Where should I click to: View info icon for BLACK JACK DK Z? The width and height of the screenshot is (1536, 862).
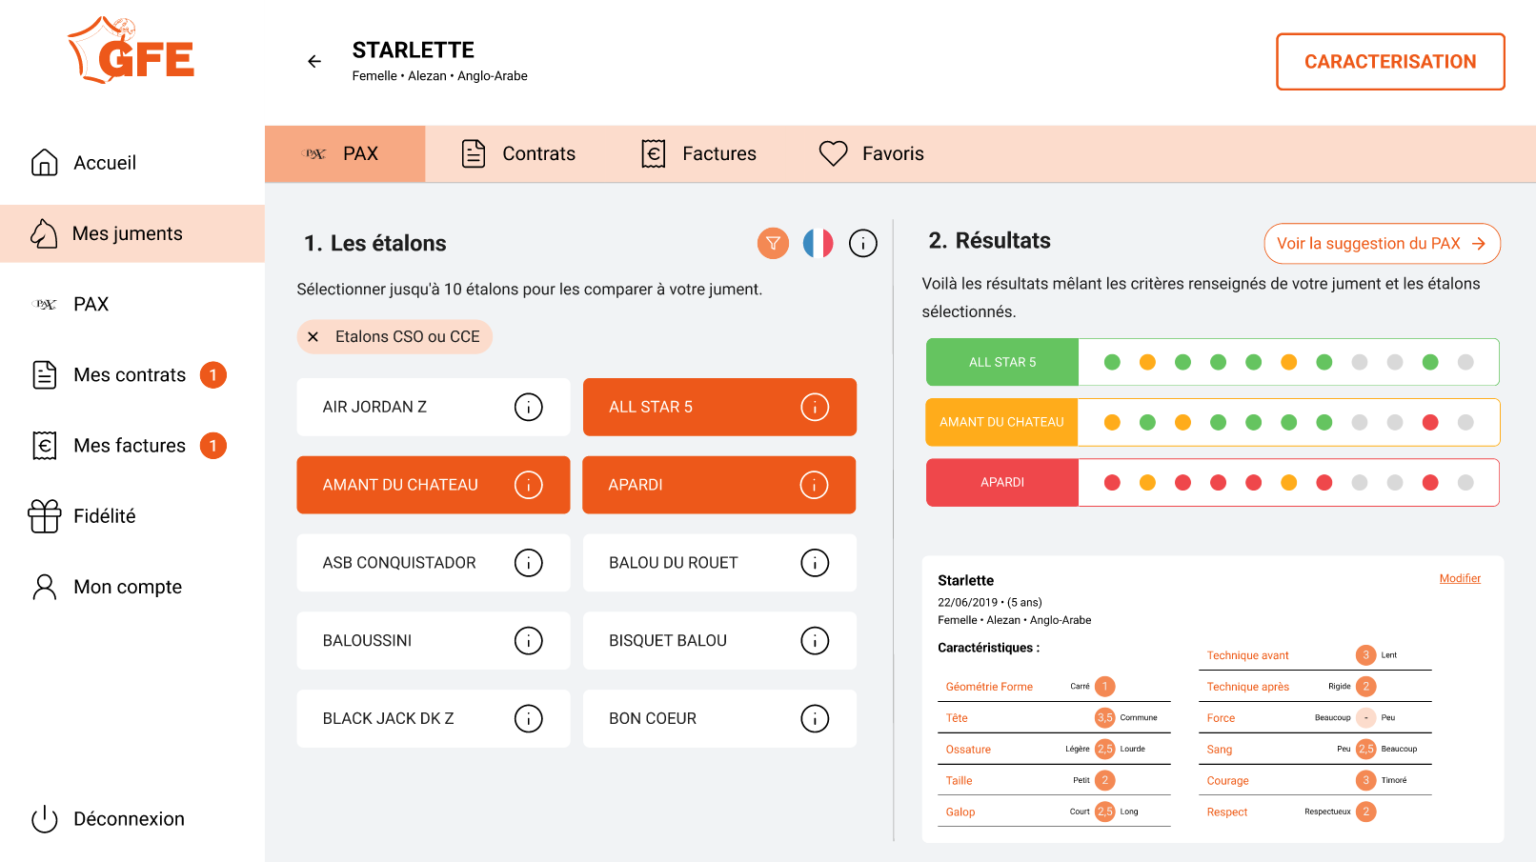[x=528, y=719]
